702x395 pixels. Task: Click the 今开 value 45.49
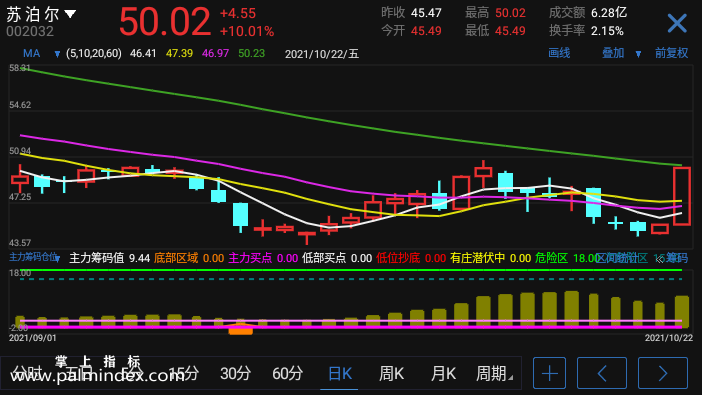coord(426,31)
